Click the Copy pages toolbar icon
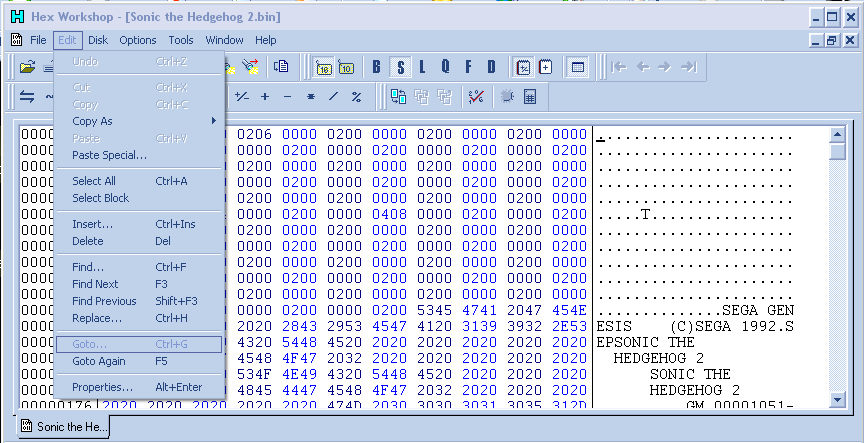The width and height of the screenshot is (864, 443). click(x=281, y=67)
